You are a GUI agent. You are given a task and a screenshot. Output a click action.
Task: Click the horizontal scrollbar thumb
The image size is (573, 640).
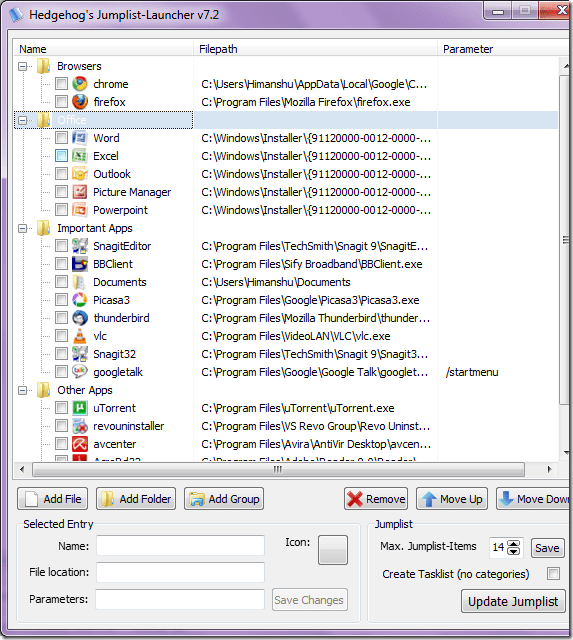click(278, 469)
